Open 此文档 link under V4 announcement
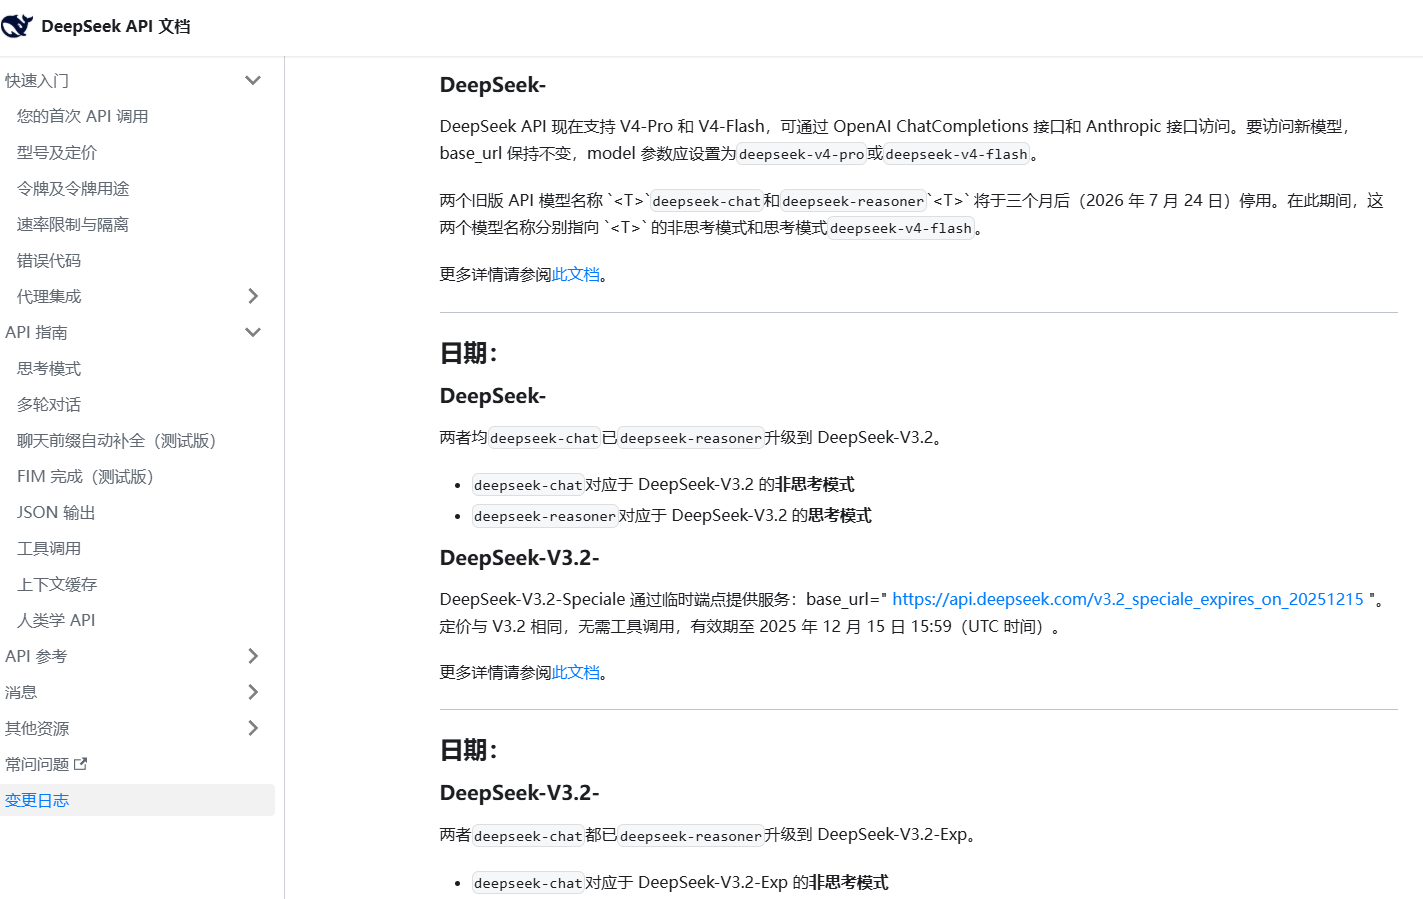The height and width of the screenshot is (899, 1423). pos(576,274)
